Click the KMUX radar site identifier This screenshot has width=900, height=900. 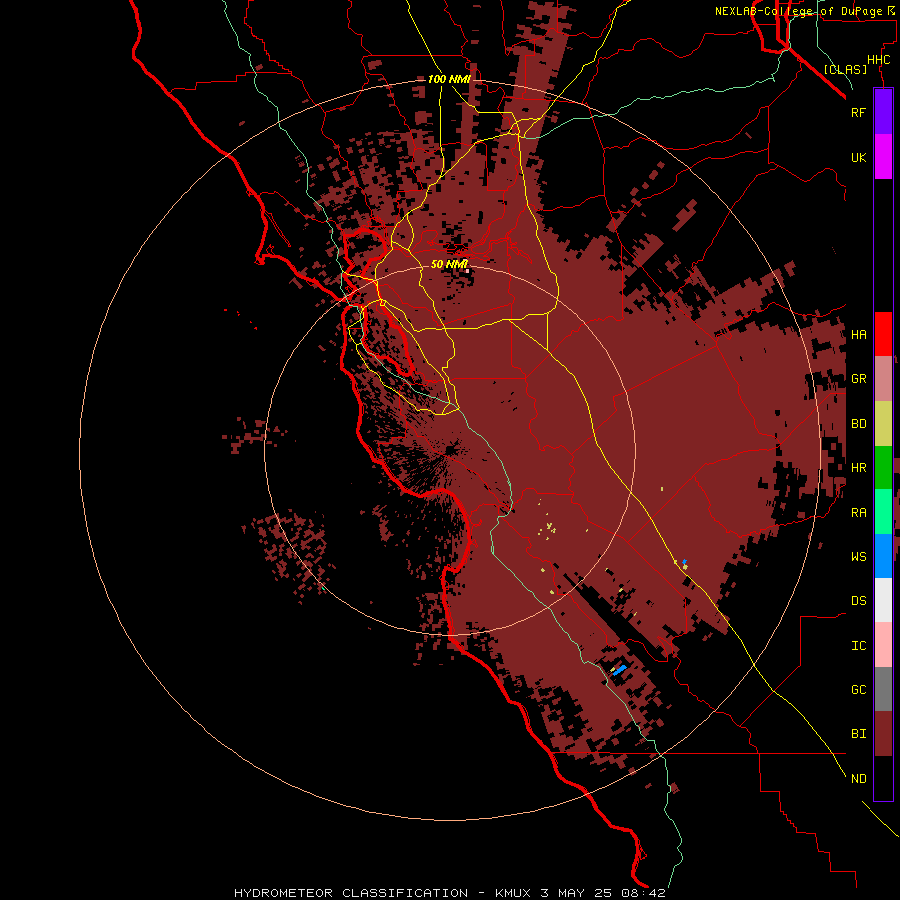514,893
